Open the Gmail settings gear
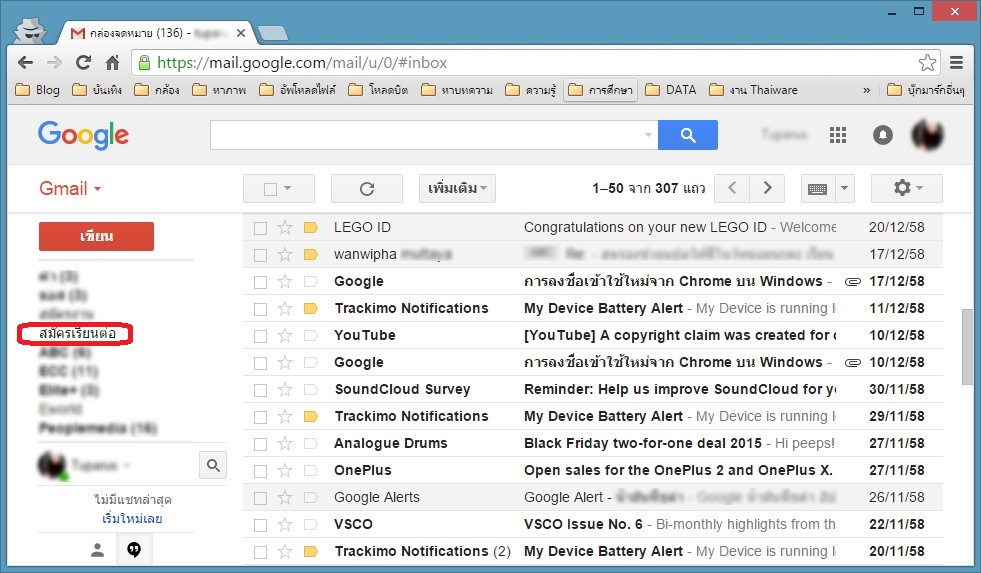This screenshot has height=573, width=981. (x=907, y=188)
